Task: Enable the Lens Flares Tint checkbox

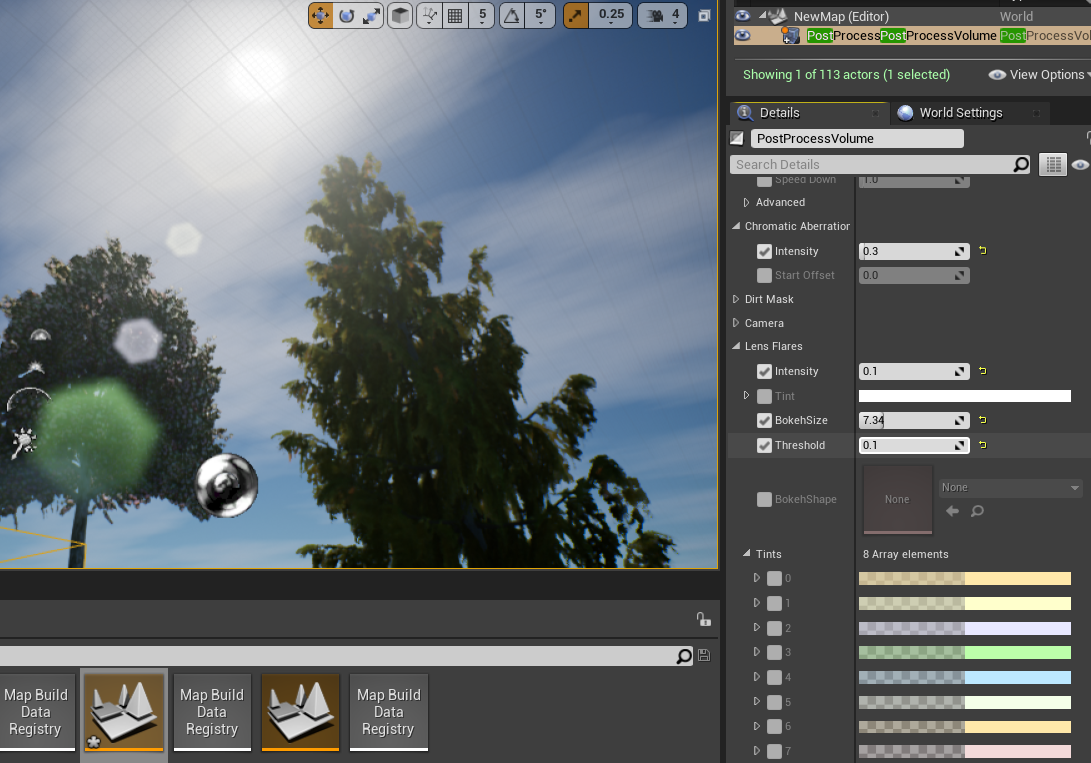Action: [x=764, y=396]
